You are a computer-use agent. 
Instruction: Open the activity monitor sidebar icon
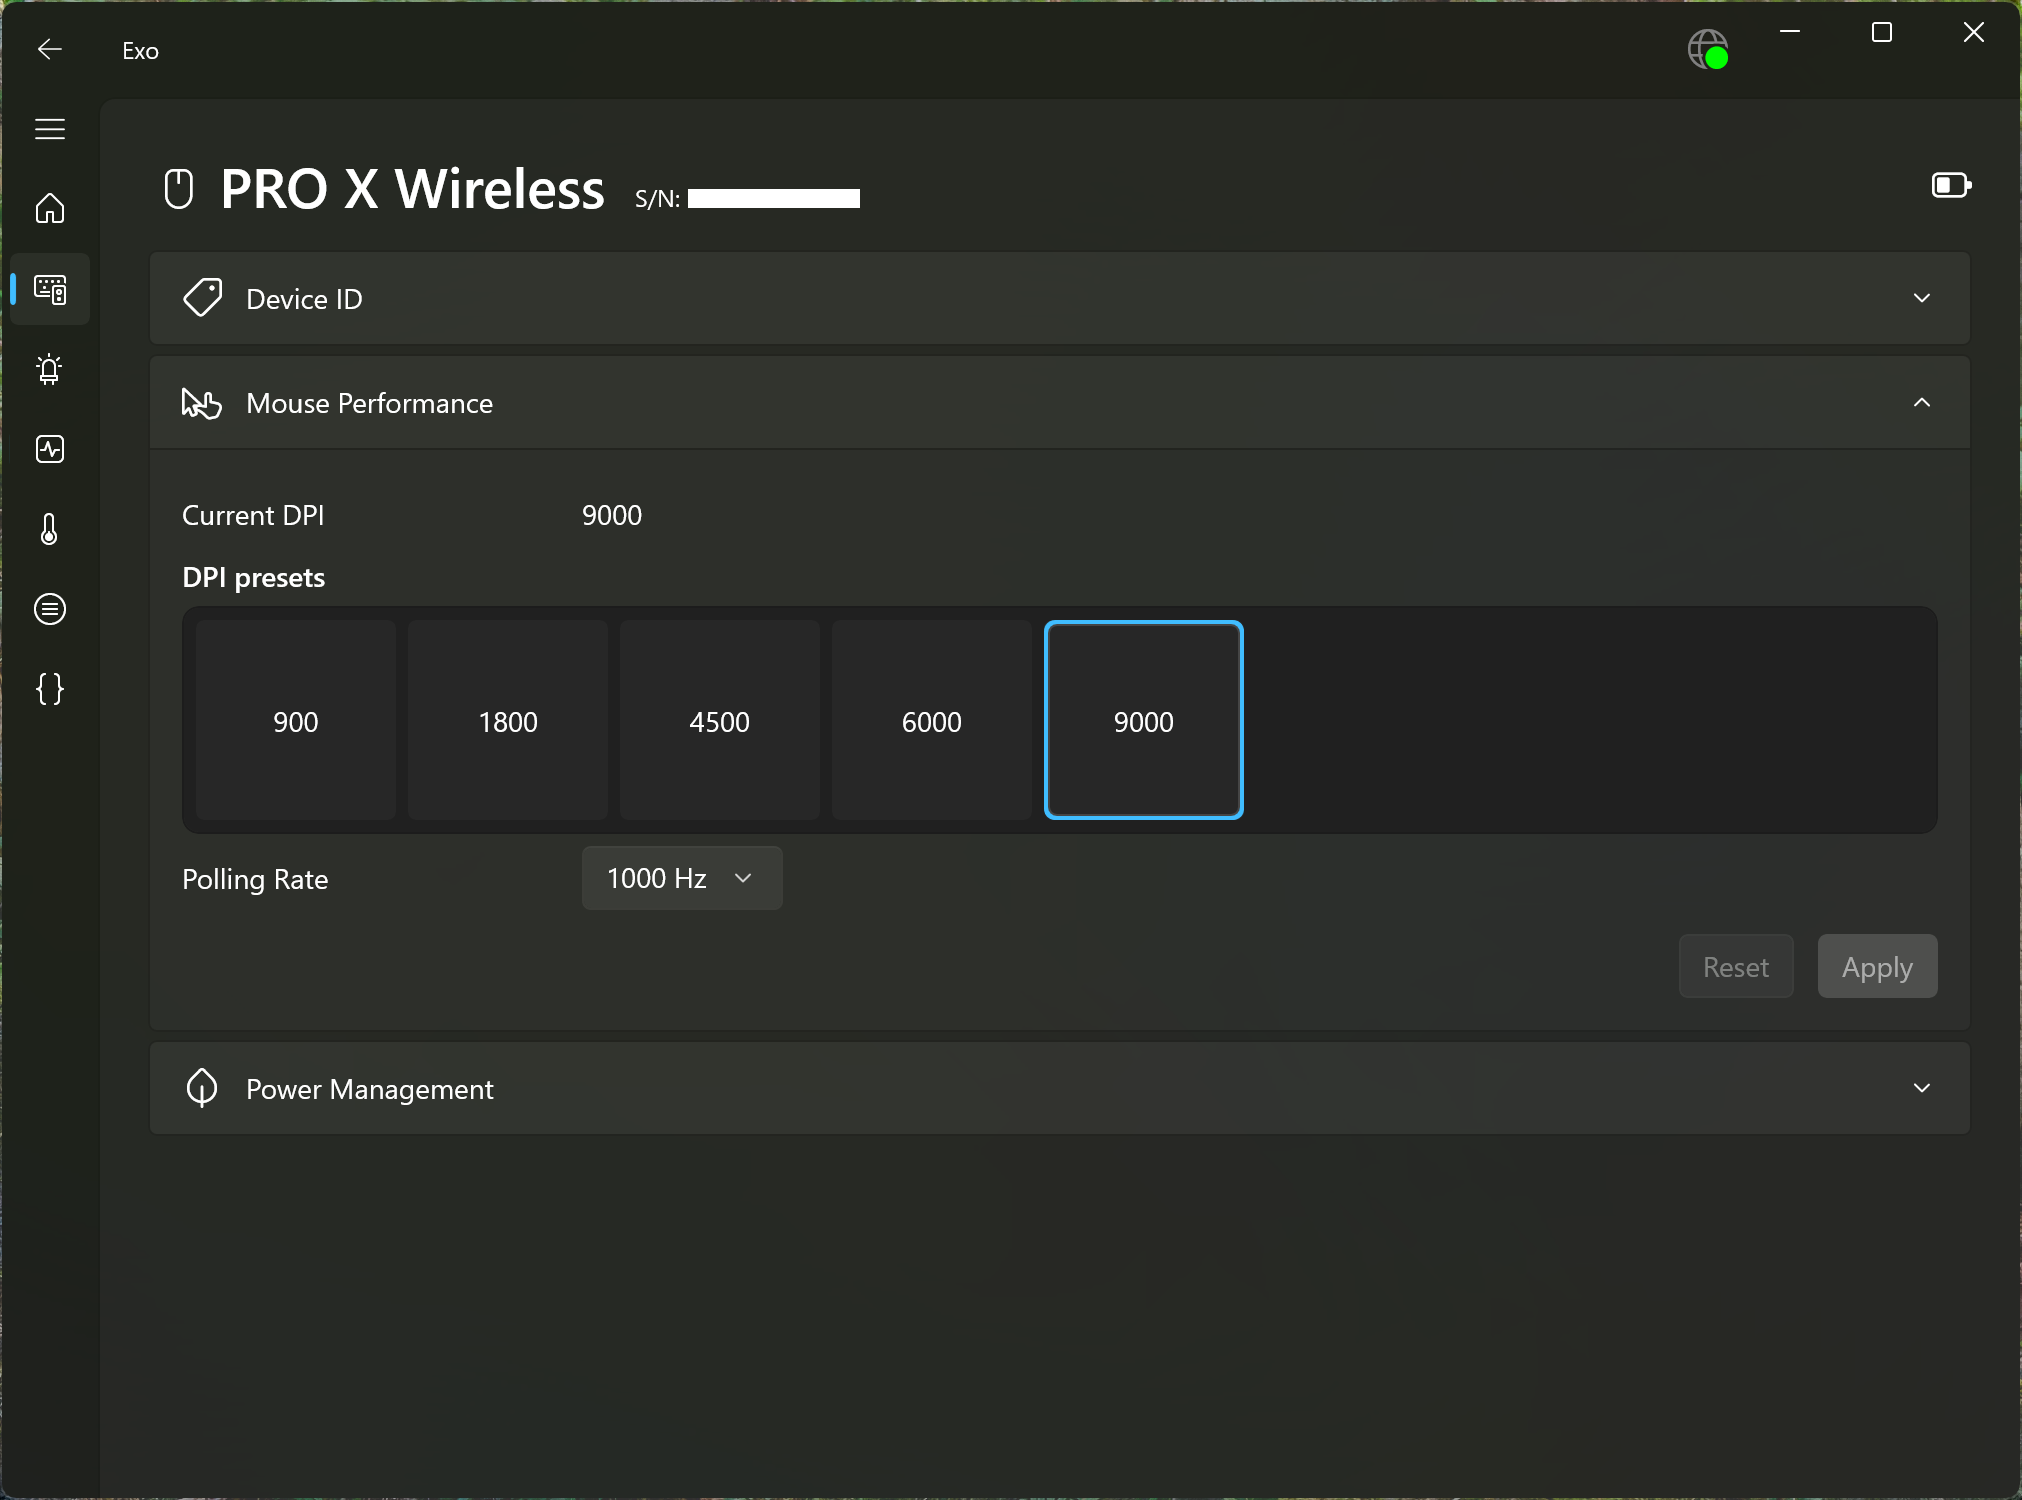[50, 449]
